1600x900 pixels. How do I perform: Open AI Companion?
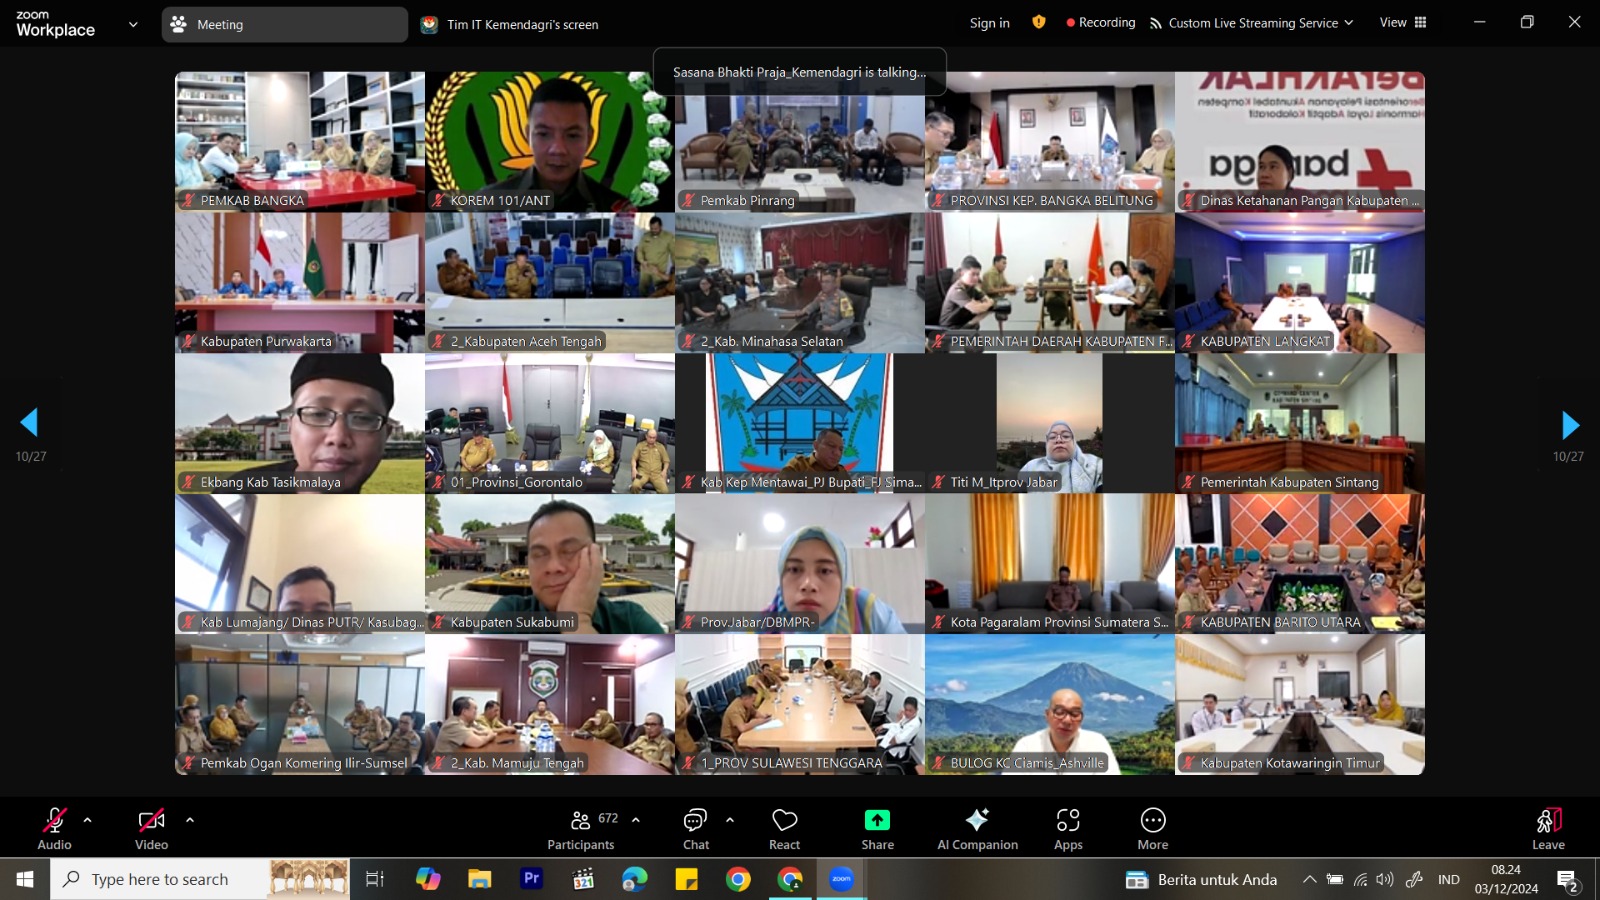(x=977, y=829)
